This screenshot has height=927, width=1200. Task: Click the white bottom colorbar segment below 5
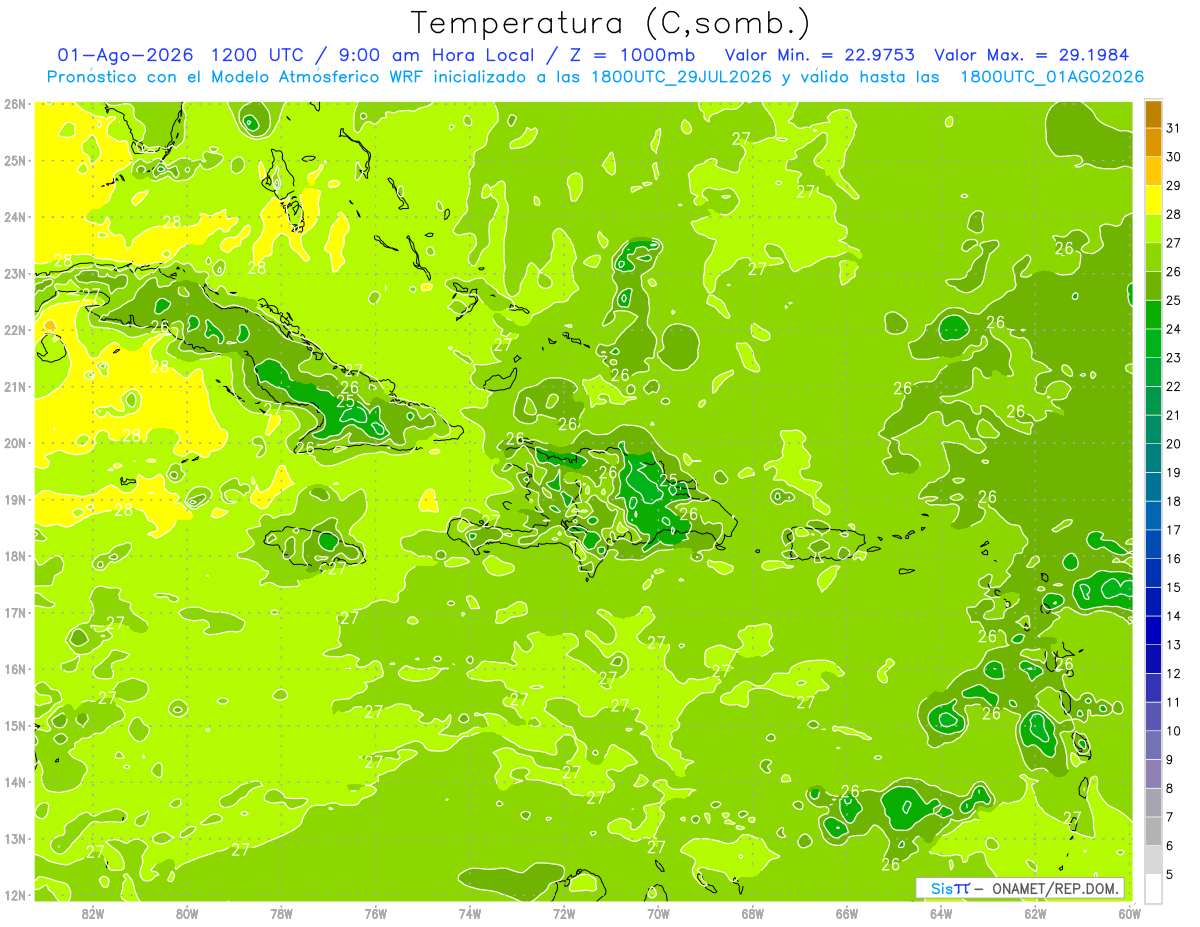[1153, 888]
